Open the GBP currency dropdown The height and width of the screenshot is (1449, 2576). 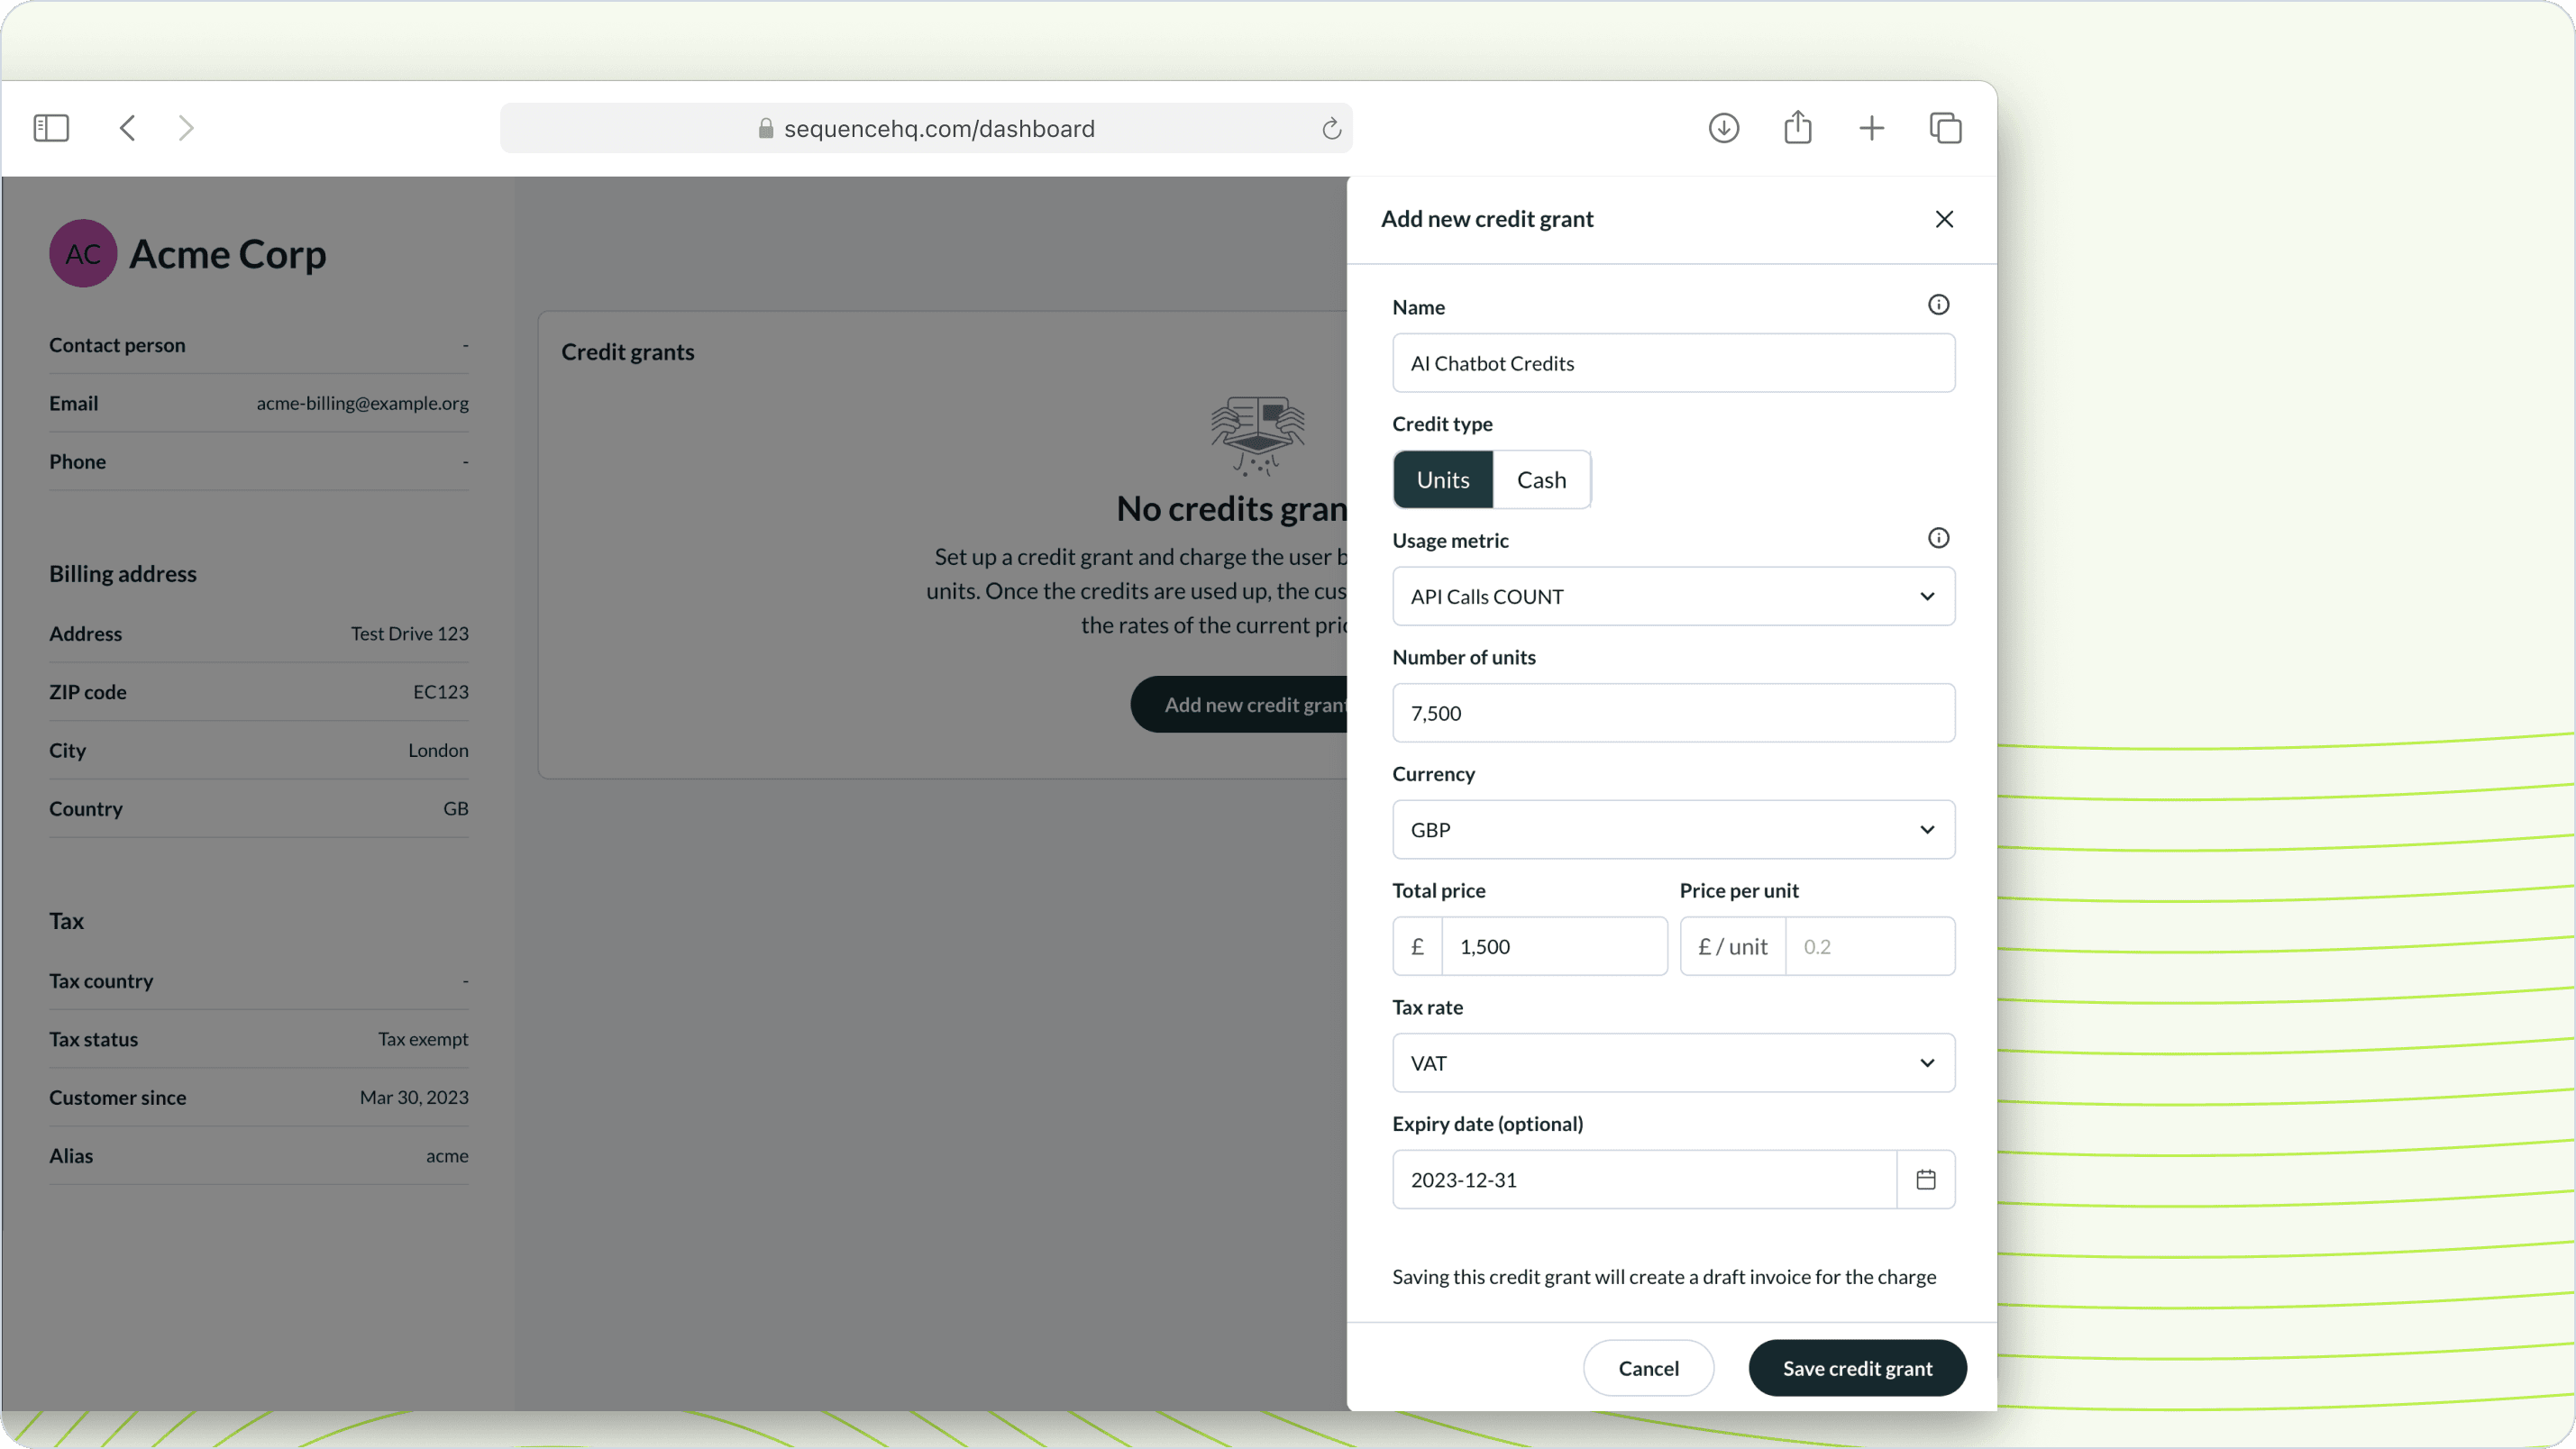pos(1673,830)
